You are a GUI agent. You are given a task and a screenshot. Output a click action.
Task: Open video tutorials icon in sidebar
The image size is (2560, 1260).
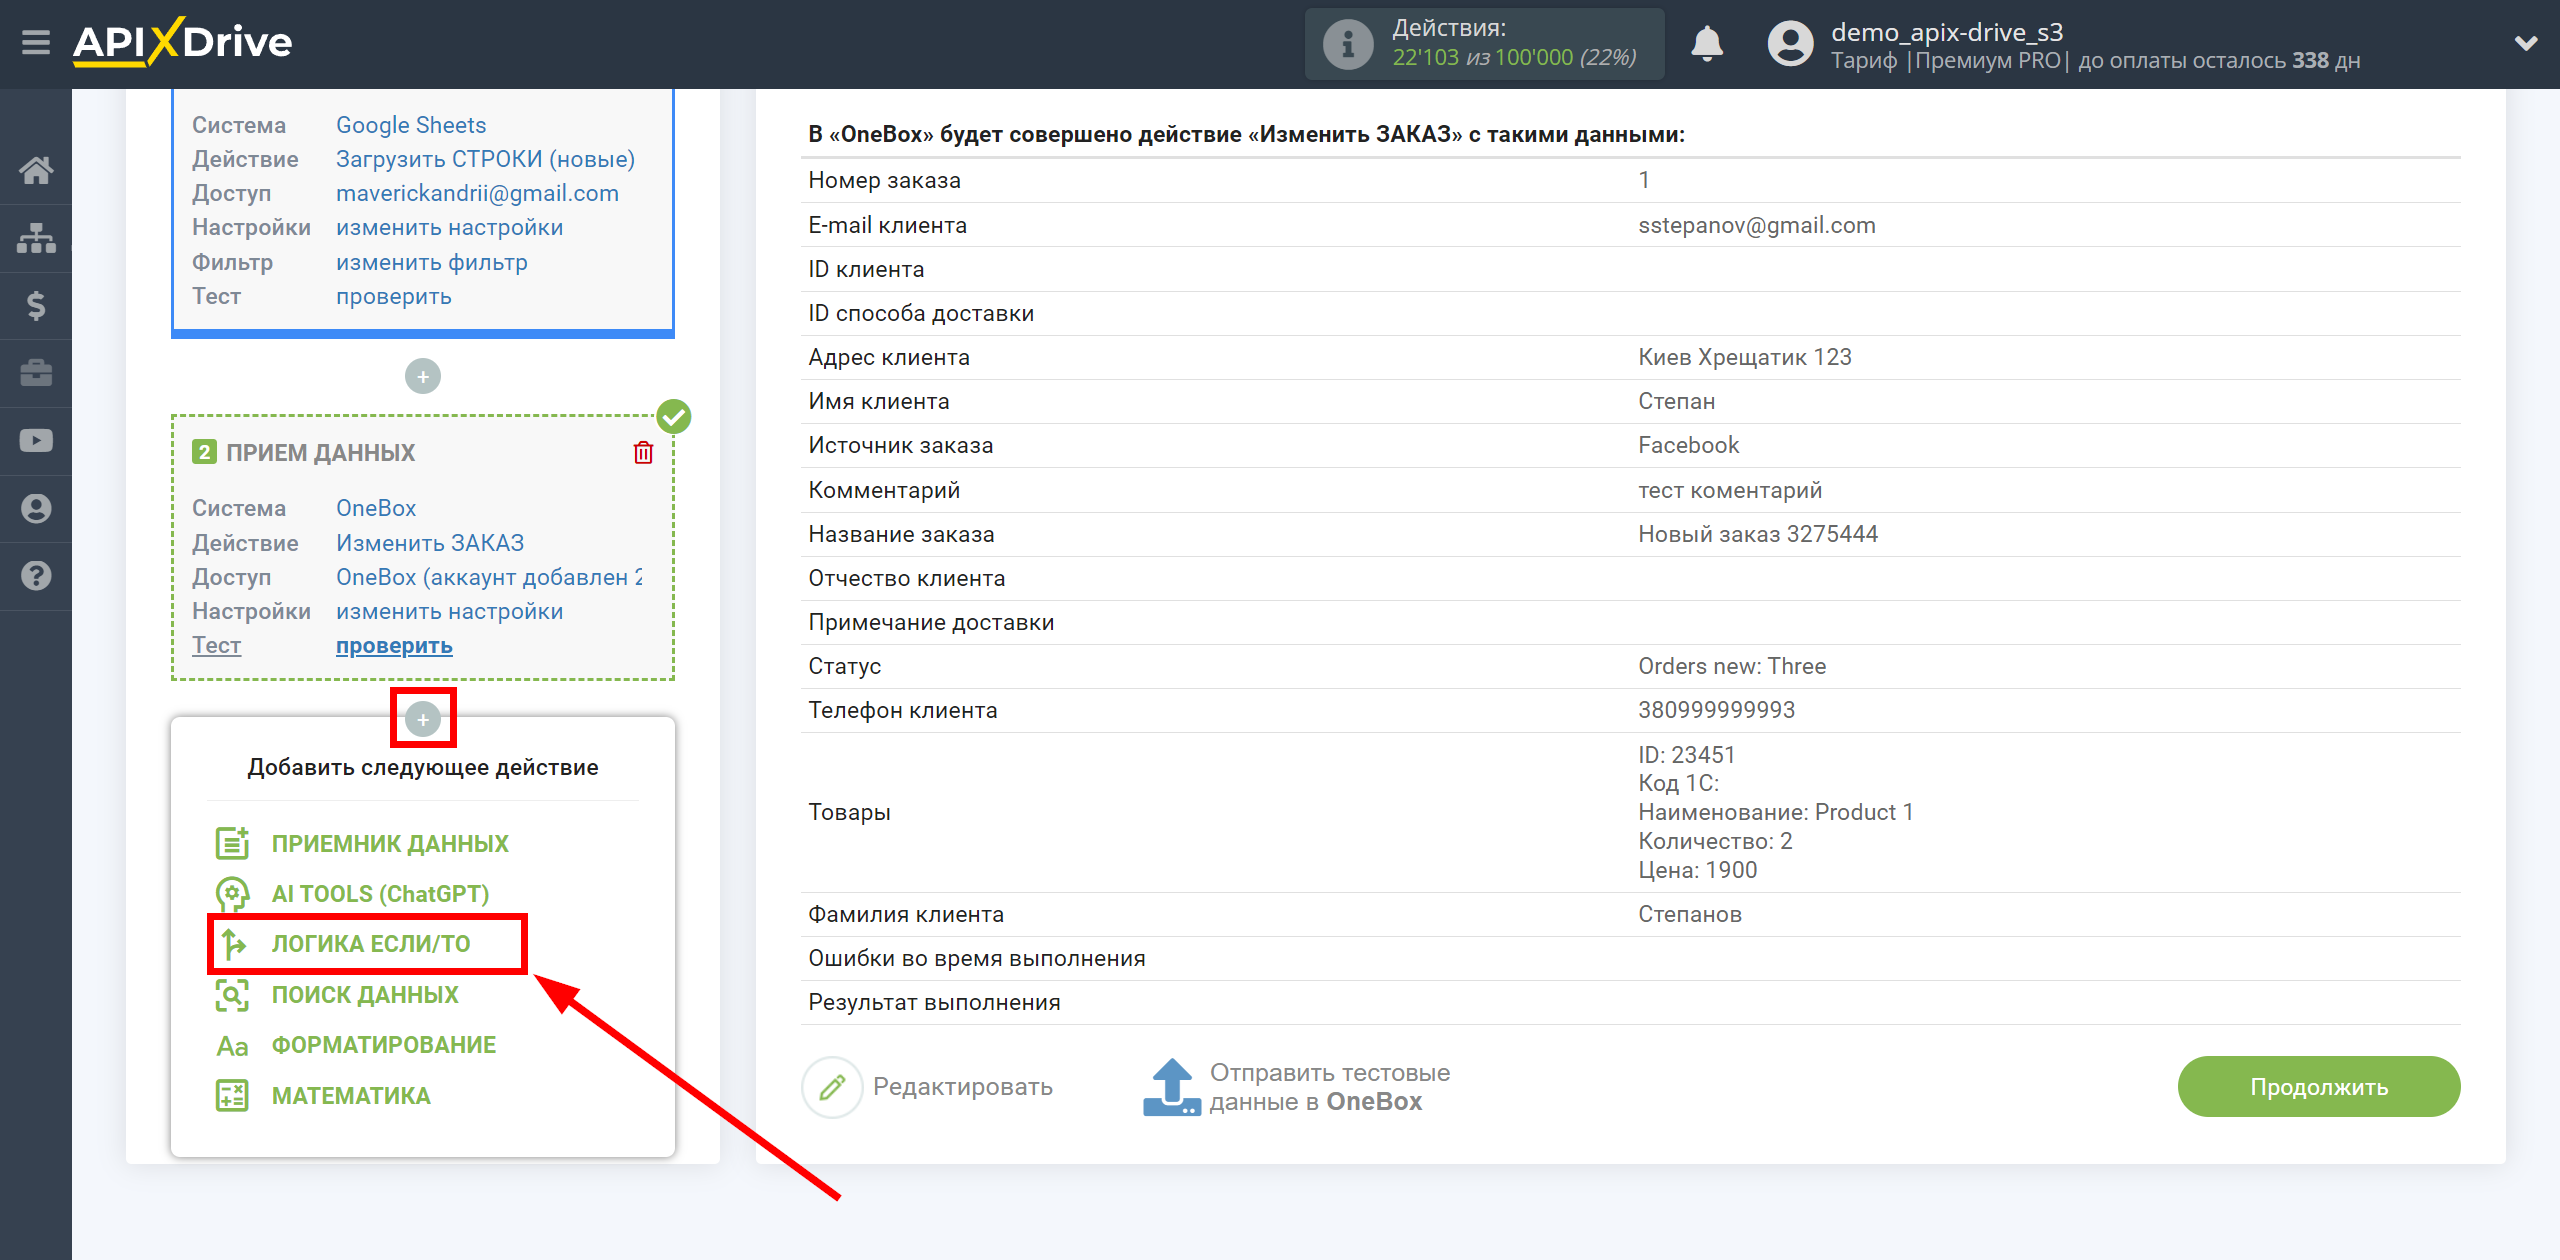(x=36, y=440)
